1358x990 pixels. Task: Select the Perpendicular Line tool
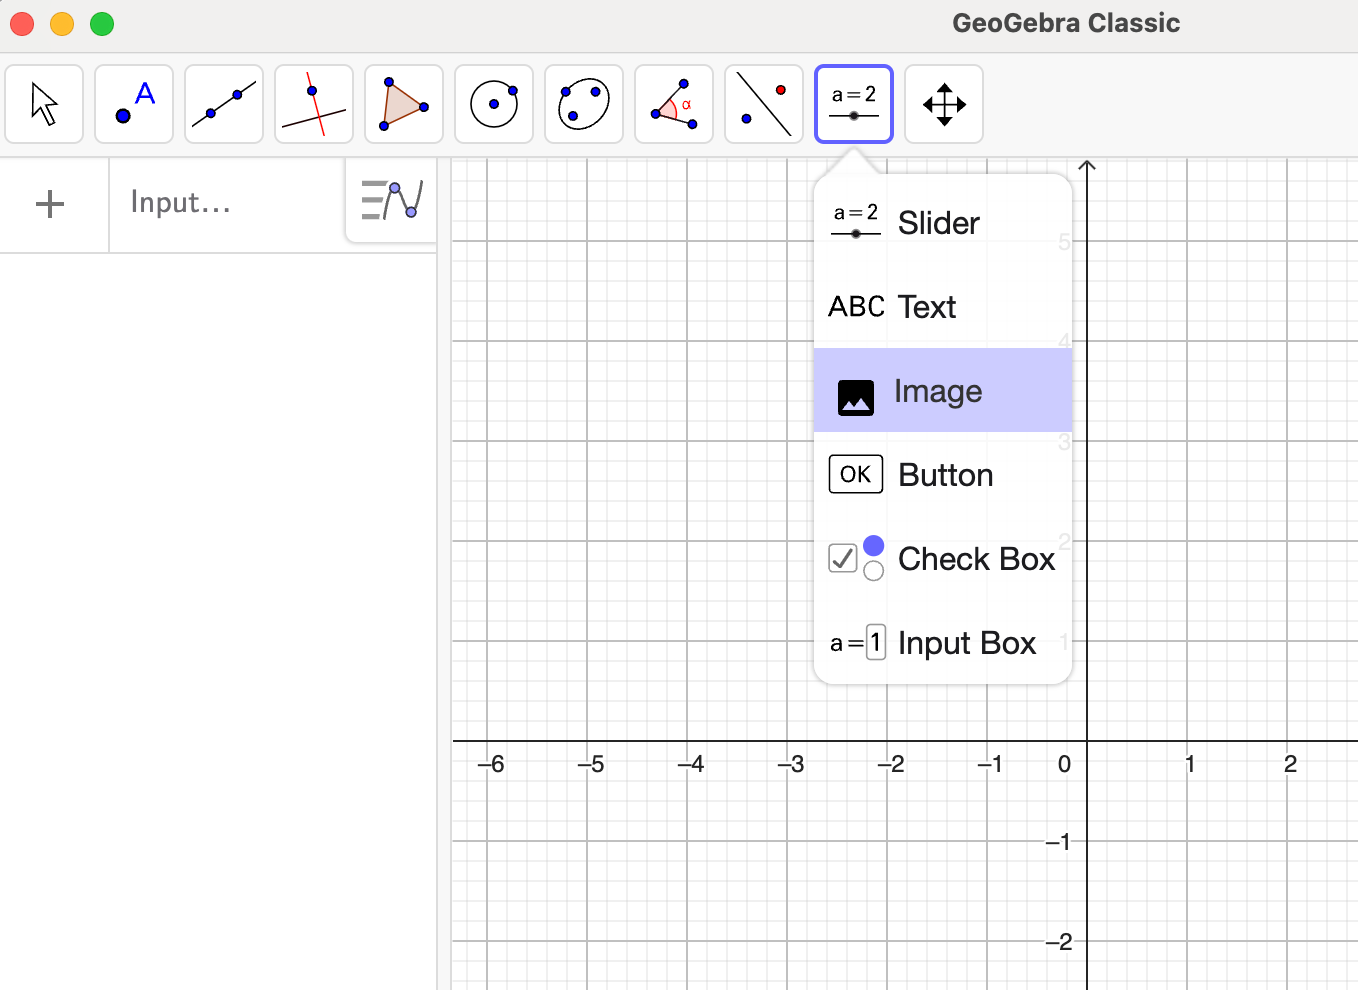click(x=314, y=104)
